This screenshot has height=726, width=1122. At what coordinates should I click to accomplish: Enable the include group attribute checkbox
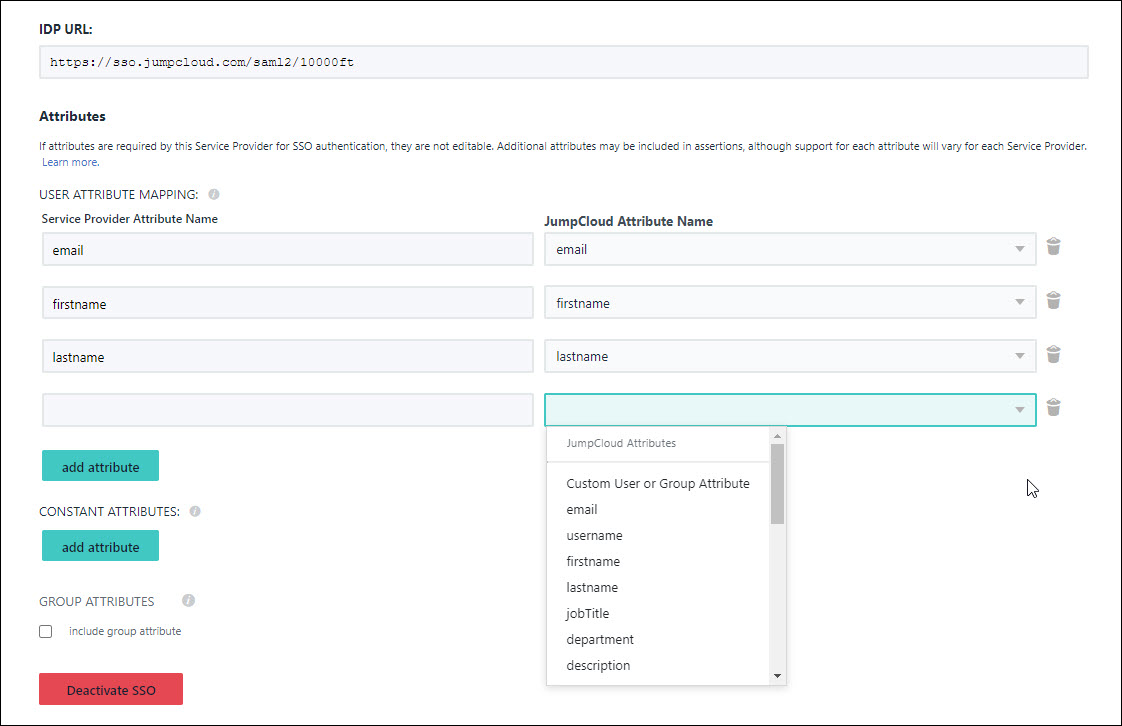coord(45,631)
